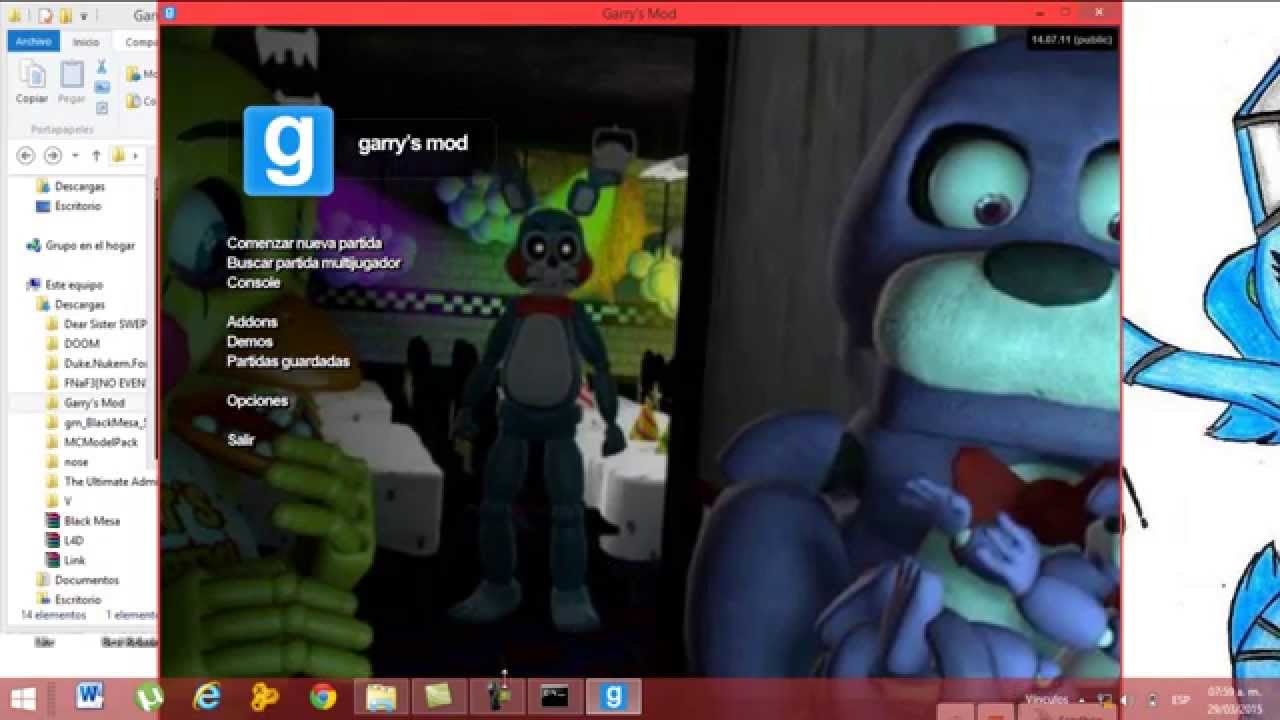
Task: Open the Demos menu entry
Action: point(249,342)
